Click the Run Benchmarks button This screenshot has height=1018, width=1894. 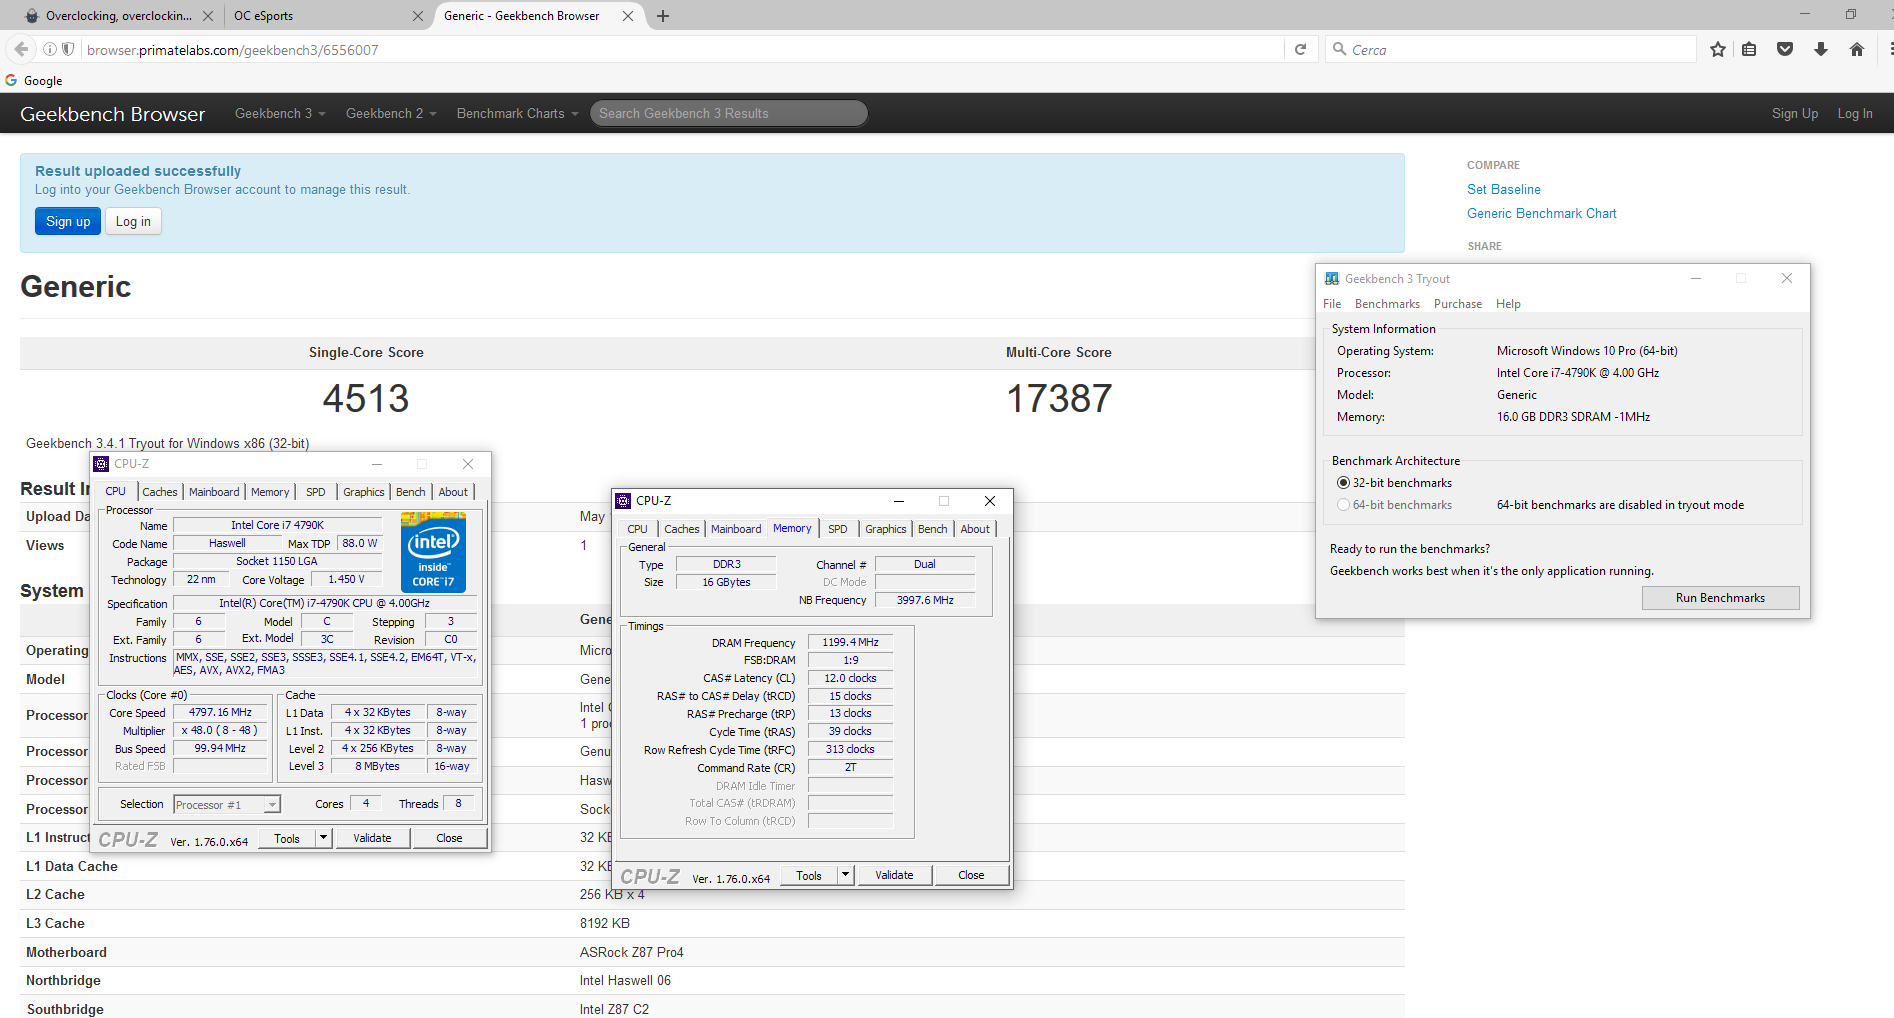click(x=1720, y=598)
